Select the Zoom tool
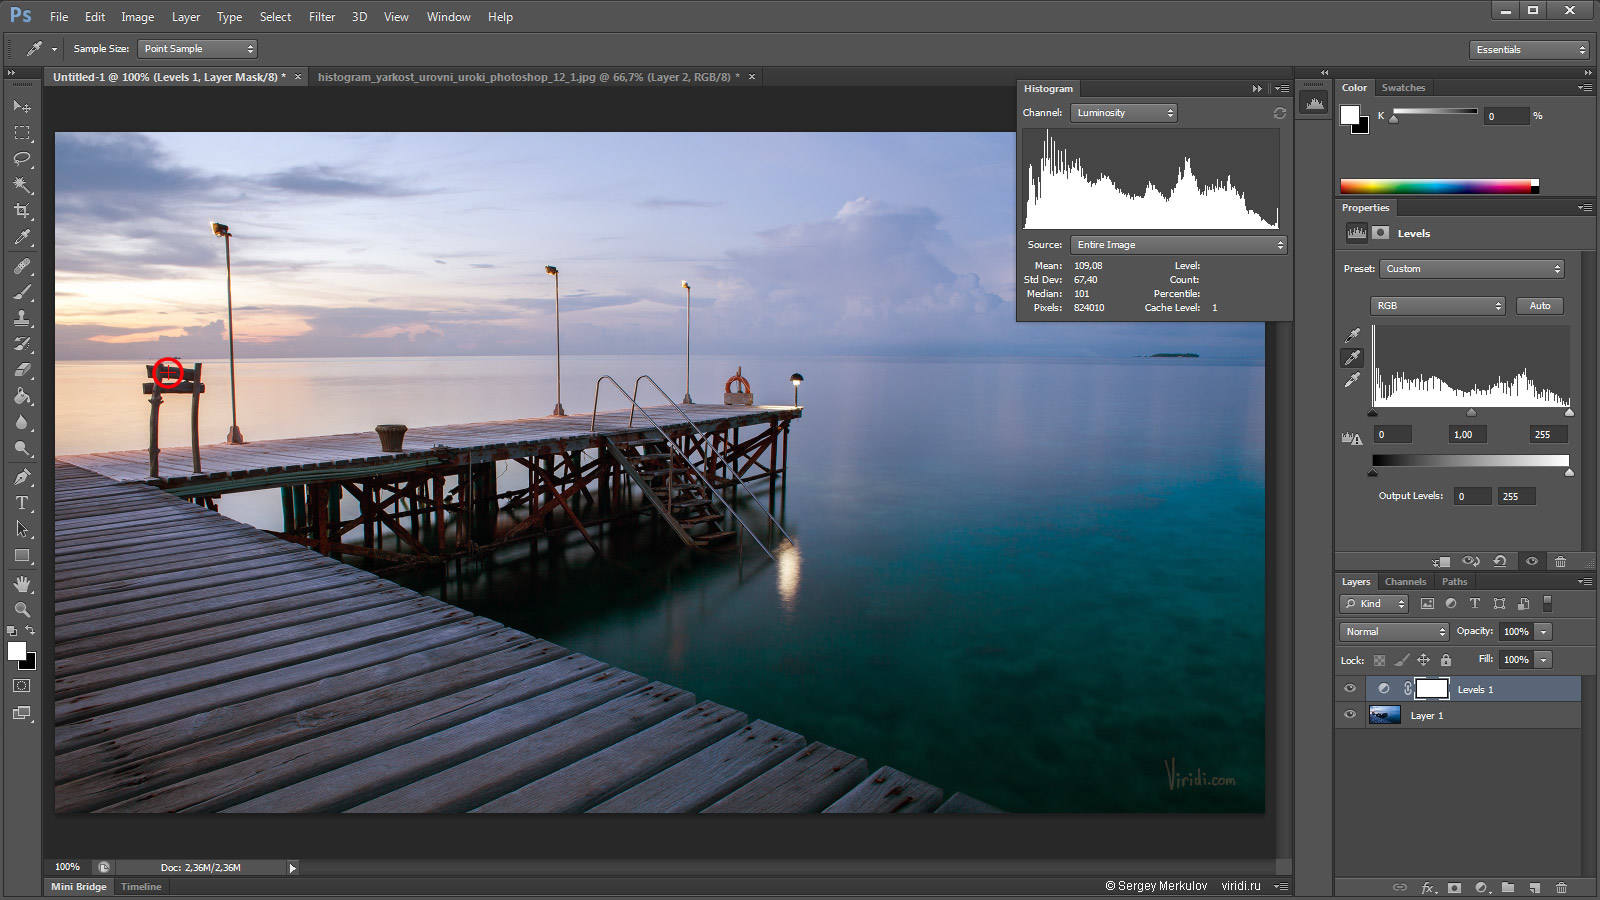 pos(22,610)
